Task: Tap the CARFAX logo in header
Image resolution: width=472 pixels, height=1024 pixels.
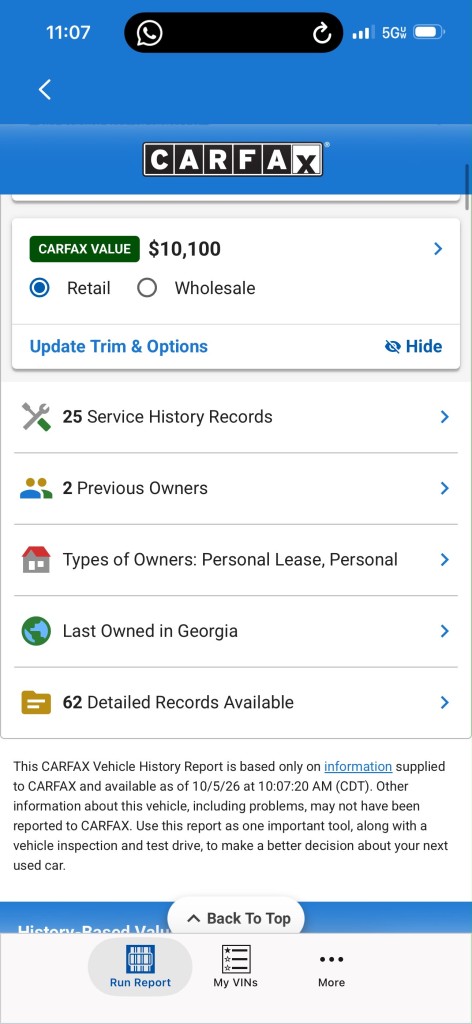Action: [x=233, y=159]
